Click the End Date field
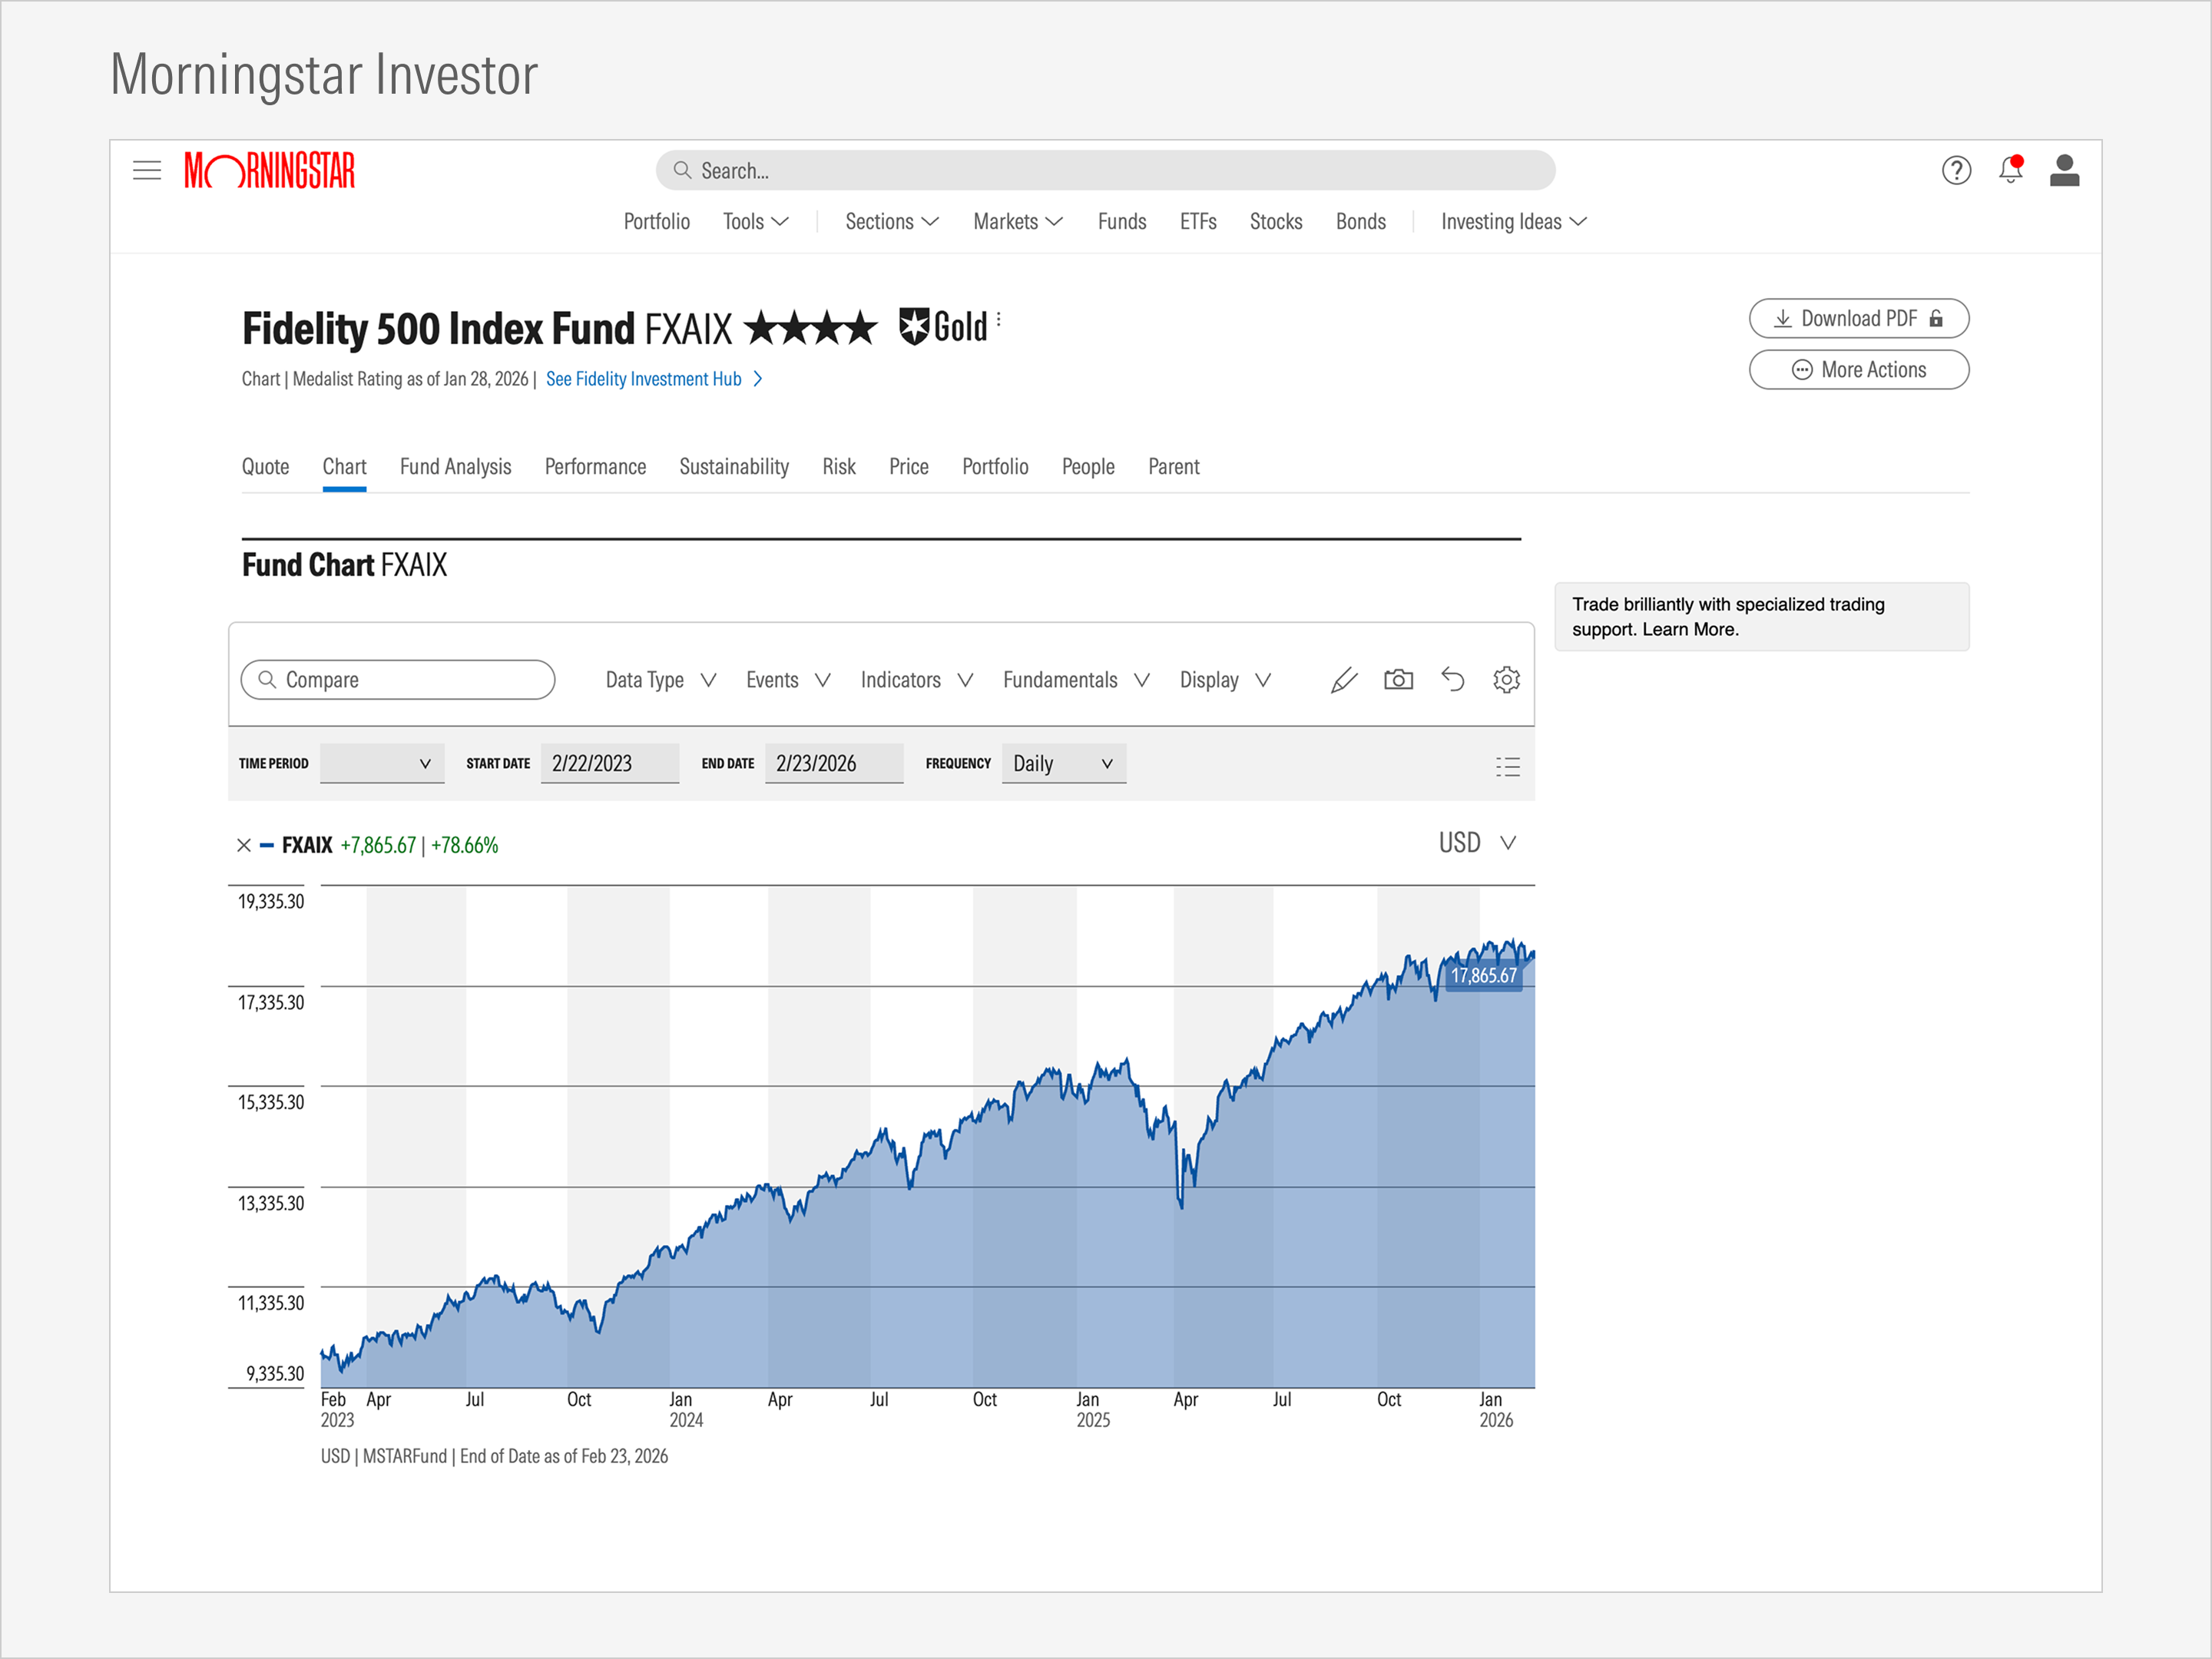This screenshot has height=1659, width=2212. click(x=834, y=763)
